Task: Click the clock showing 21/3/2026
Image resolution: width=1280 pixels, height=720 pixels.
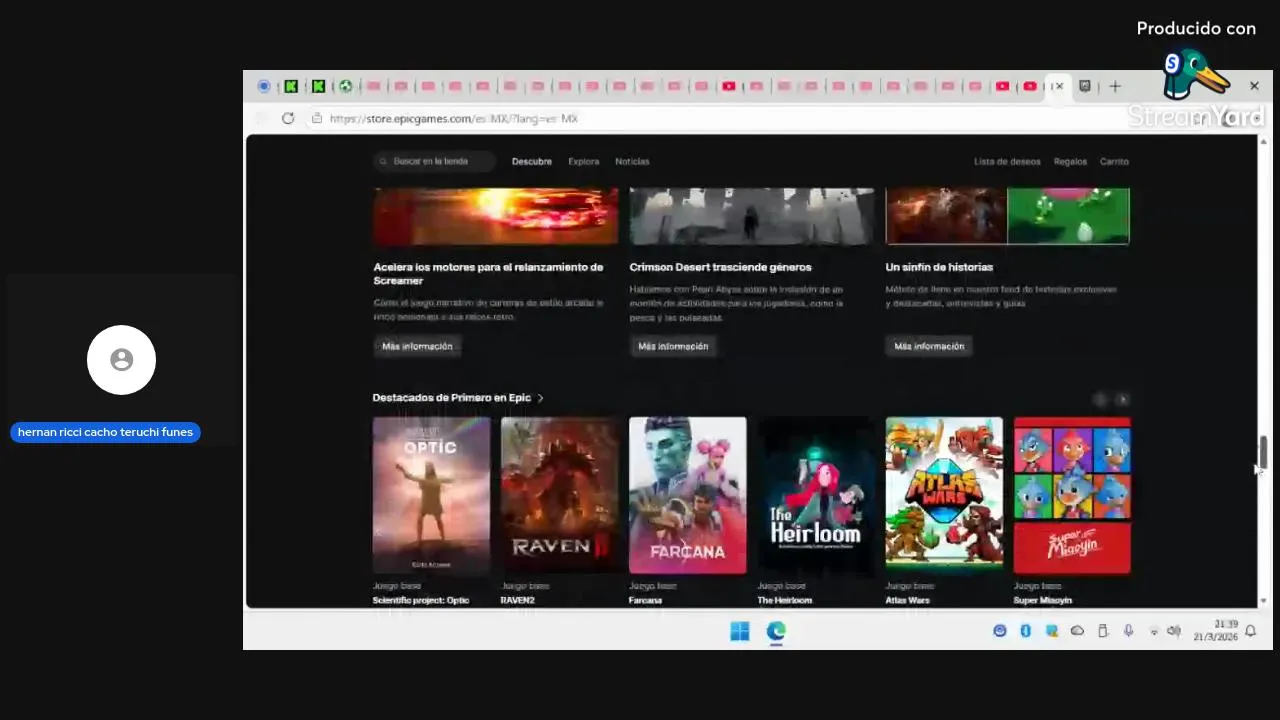Action: [x=1216, y=630]
